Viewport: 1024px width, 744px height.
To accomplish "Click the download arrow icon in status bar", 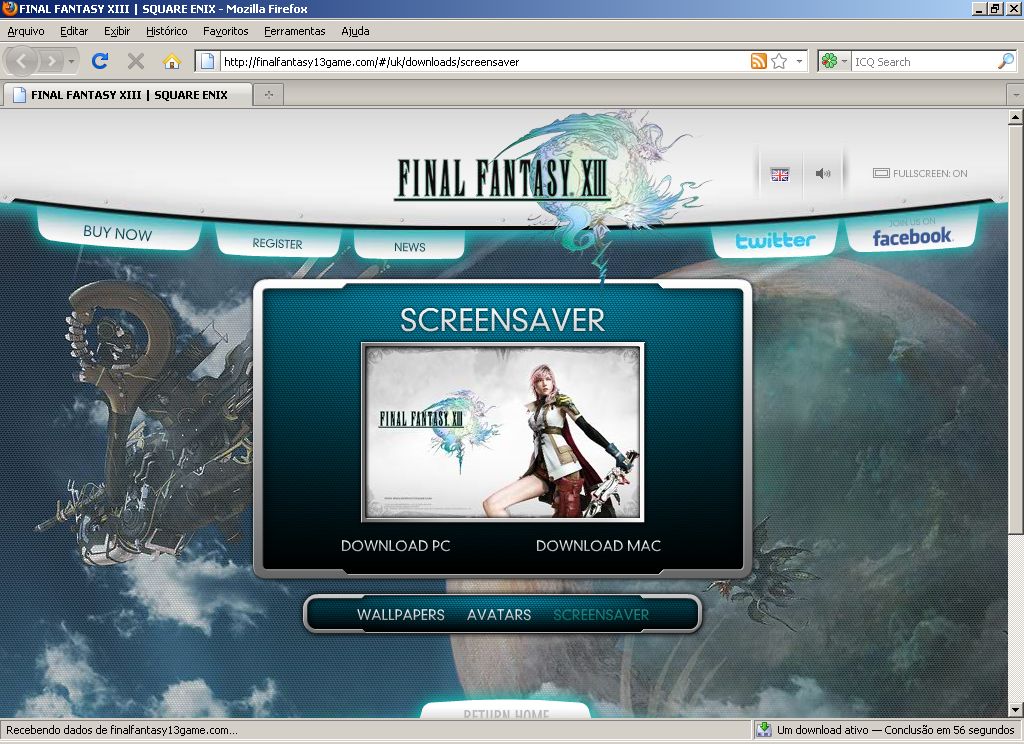I will coord(763,730).
